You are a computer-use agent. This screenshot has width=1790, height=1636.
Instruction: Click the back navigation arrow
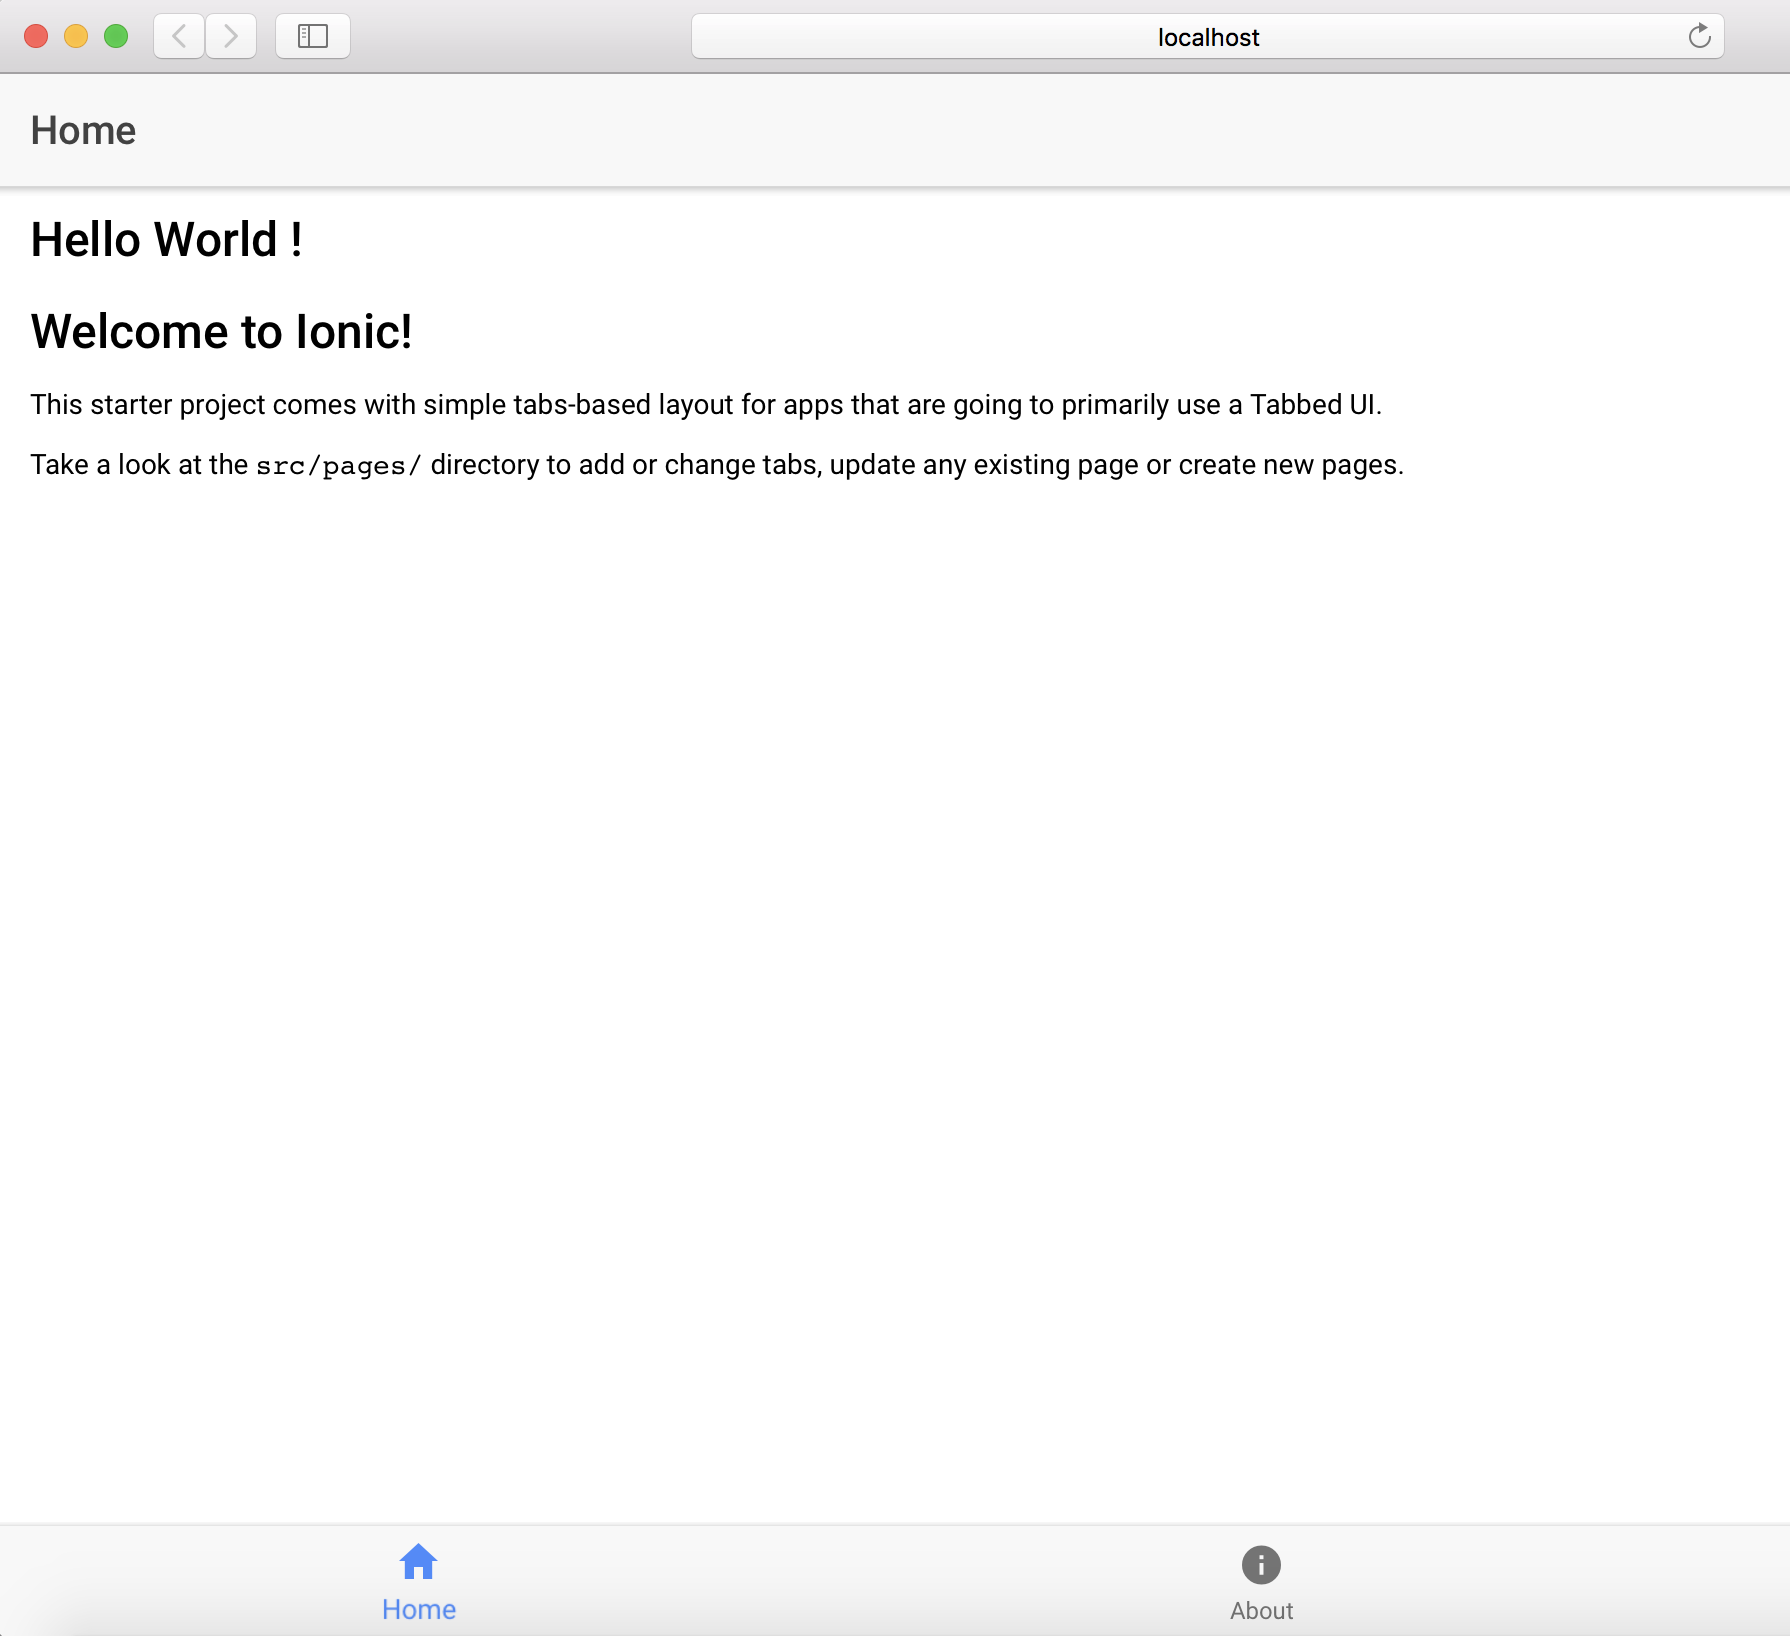tap(178, 36)
